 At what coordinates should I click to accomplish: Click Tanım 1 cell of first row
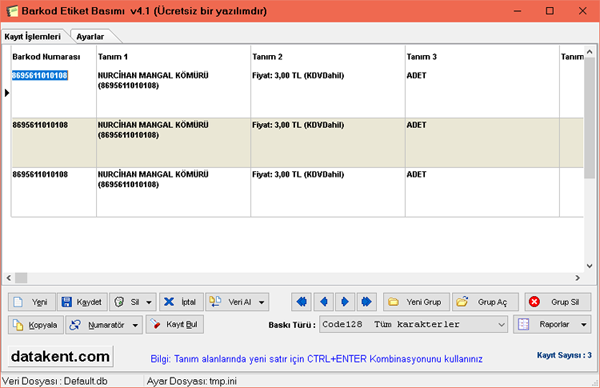(x=174, y=93)
